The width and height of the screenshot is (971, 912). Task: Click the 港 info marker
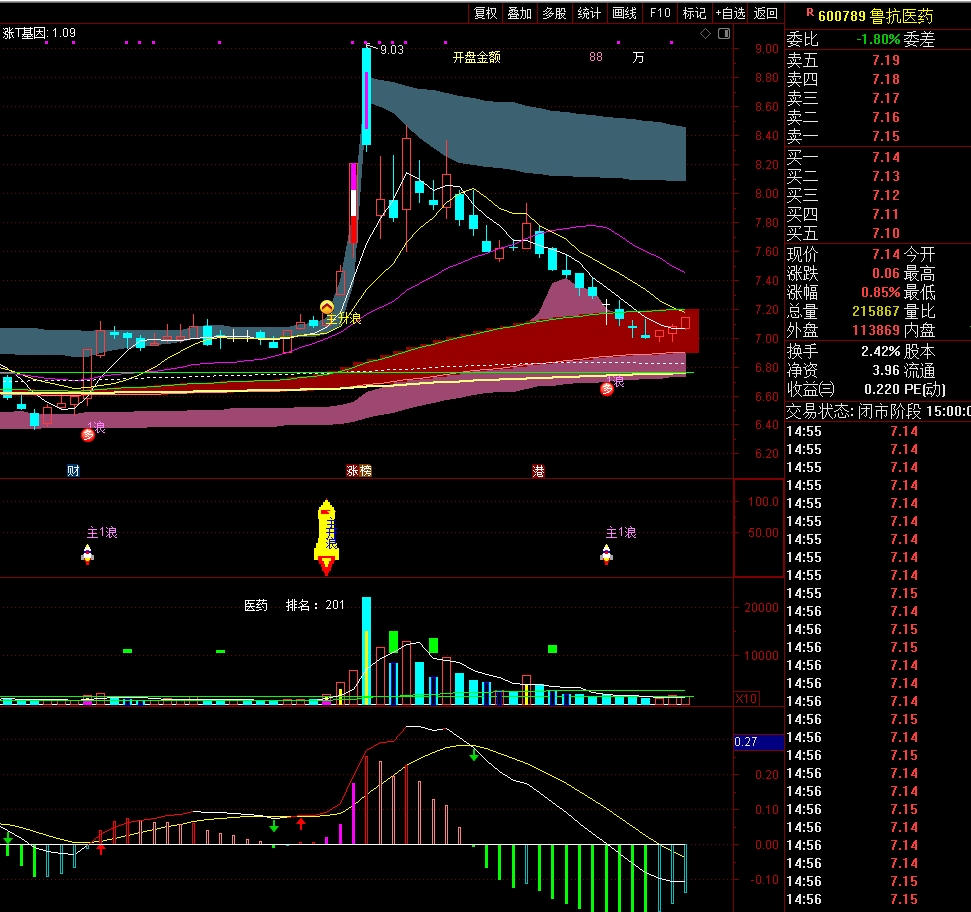[x=538, y=471]
